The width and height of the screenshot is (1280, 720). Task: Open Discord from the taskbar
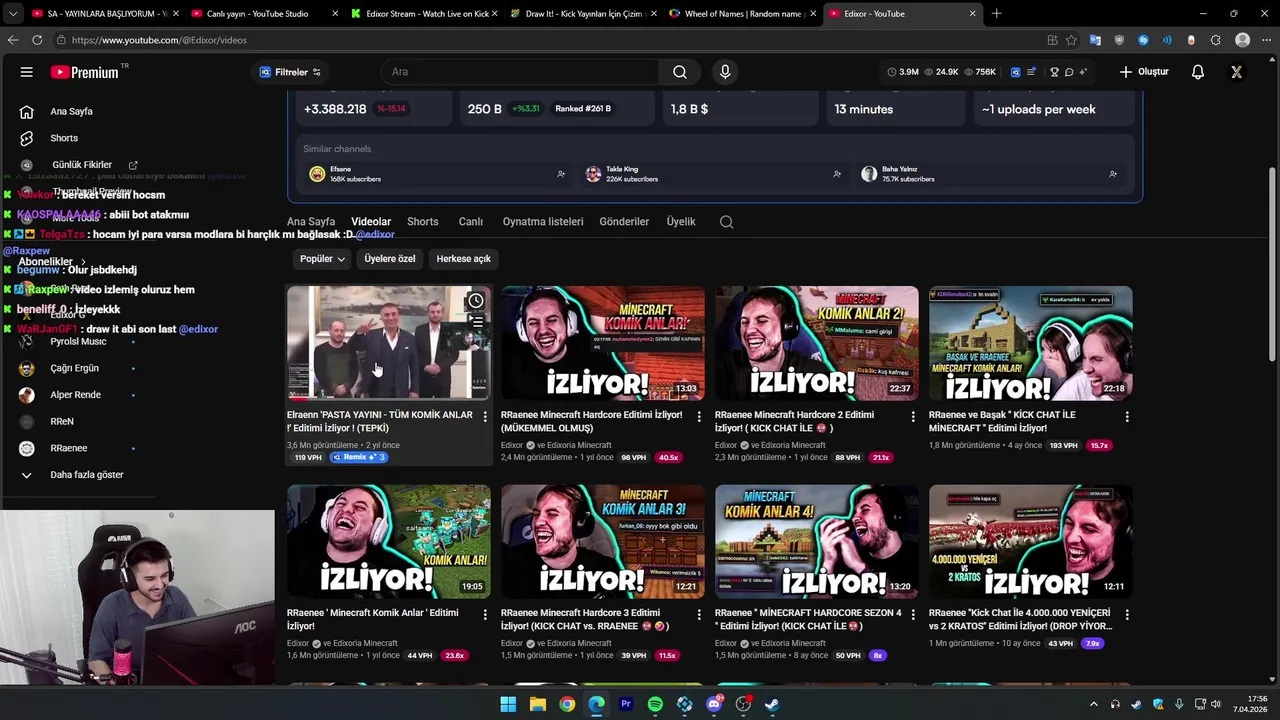click(x=714, y=704)
